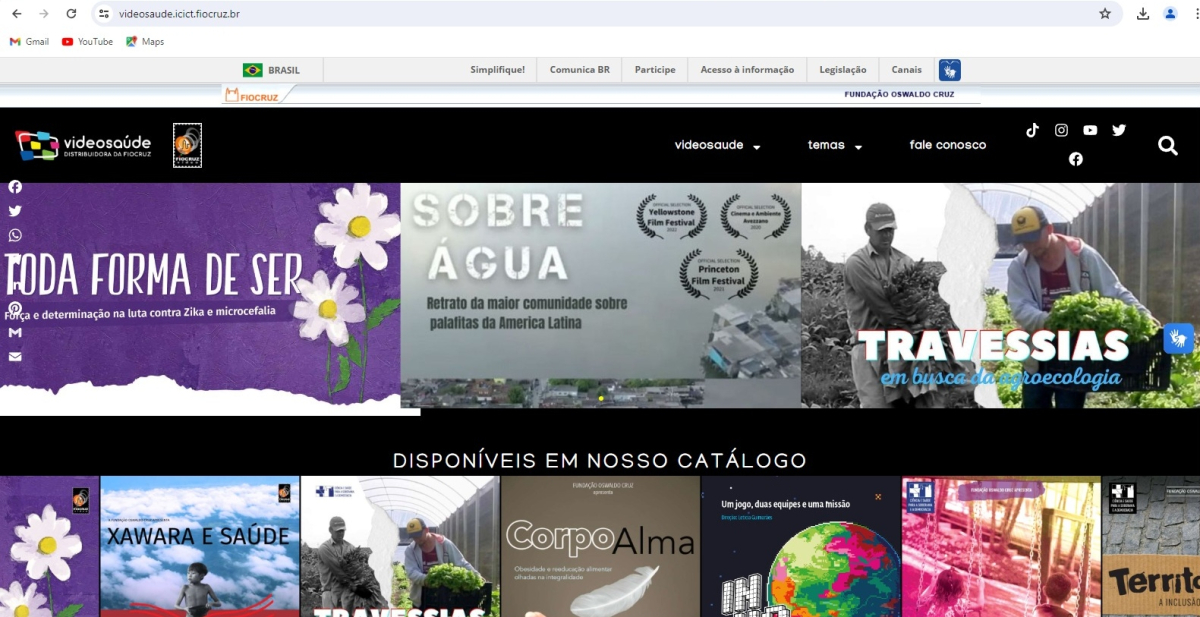This screenshot has height=617, width=1200.
Task: Open the Território catalog poster
Action: (1151, 546)
